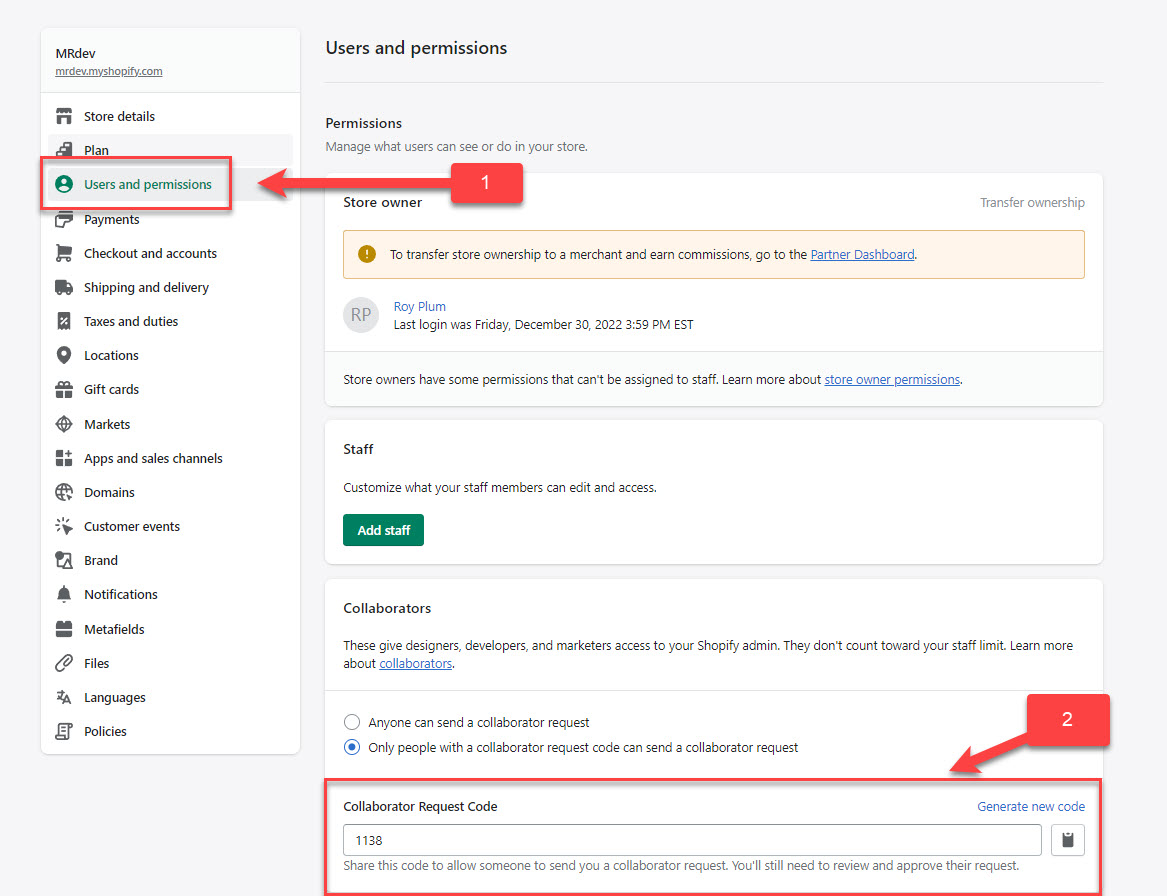Click Generate new code
Image resolution: width=1167 pixels, height=896 pixels.
coord(1031,806)
